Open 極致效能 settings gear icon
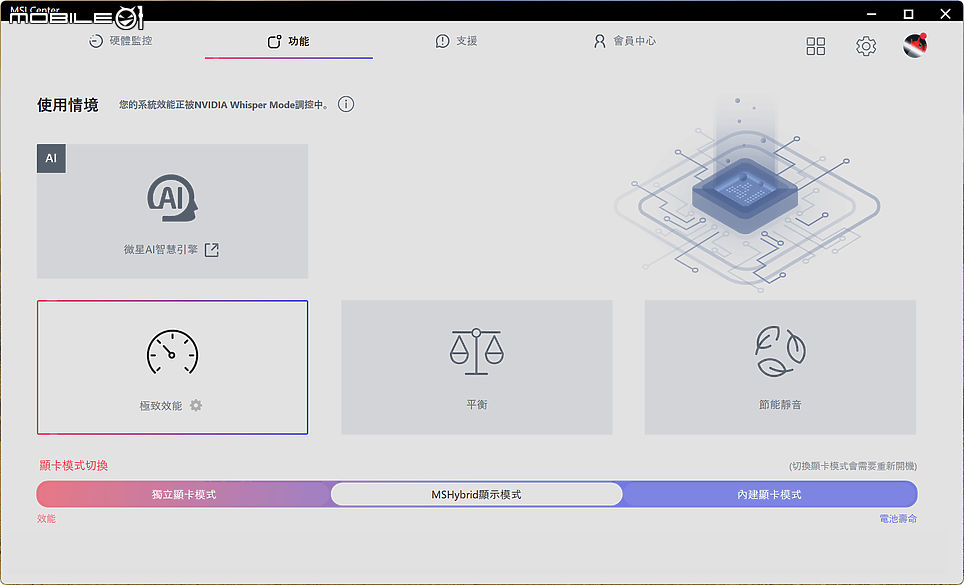The width and height of the screenshot is (964, 585). pyautogui.click(x=196, y=406)
